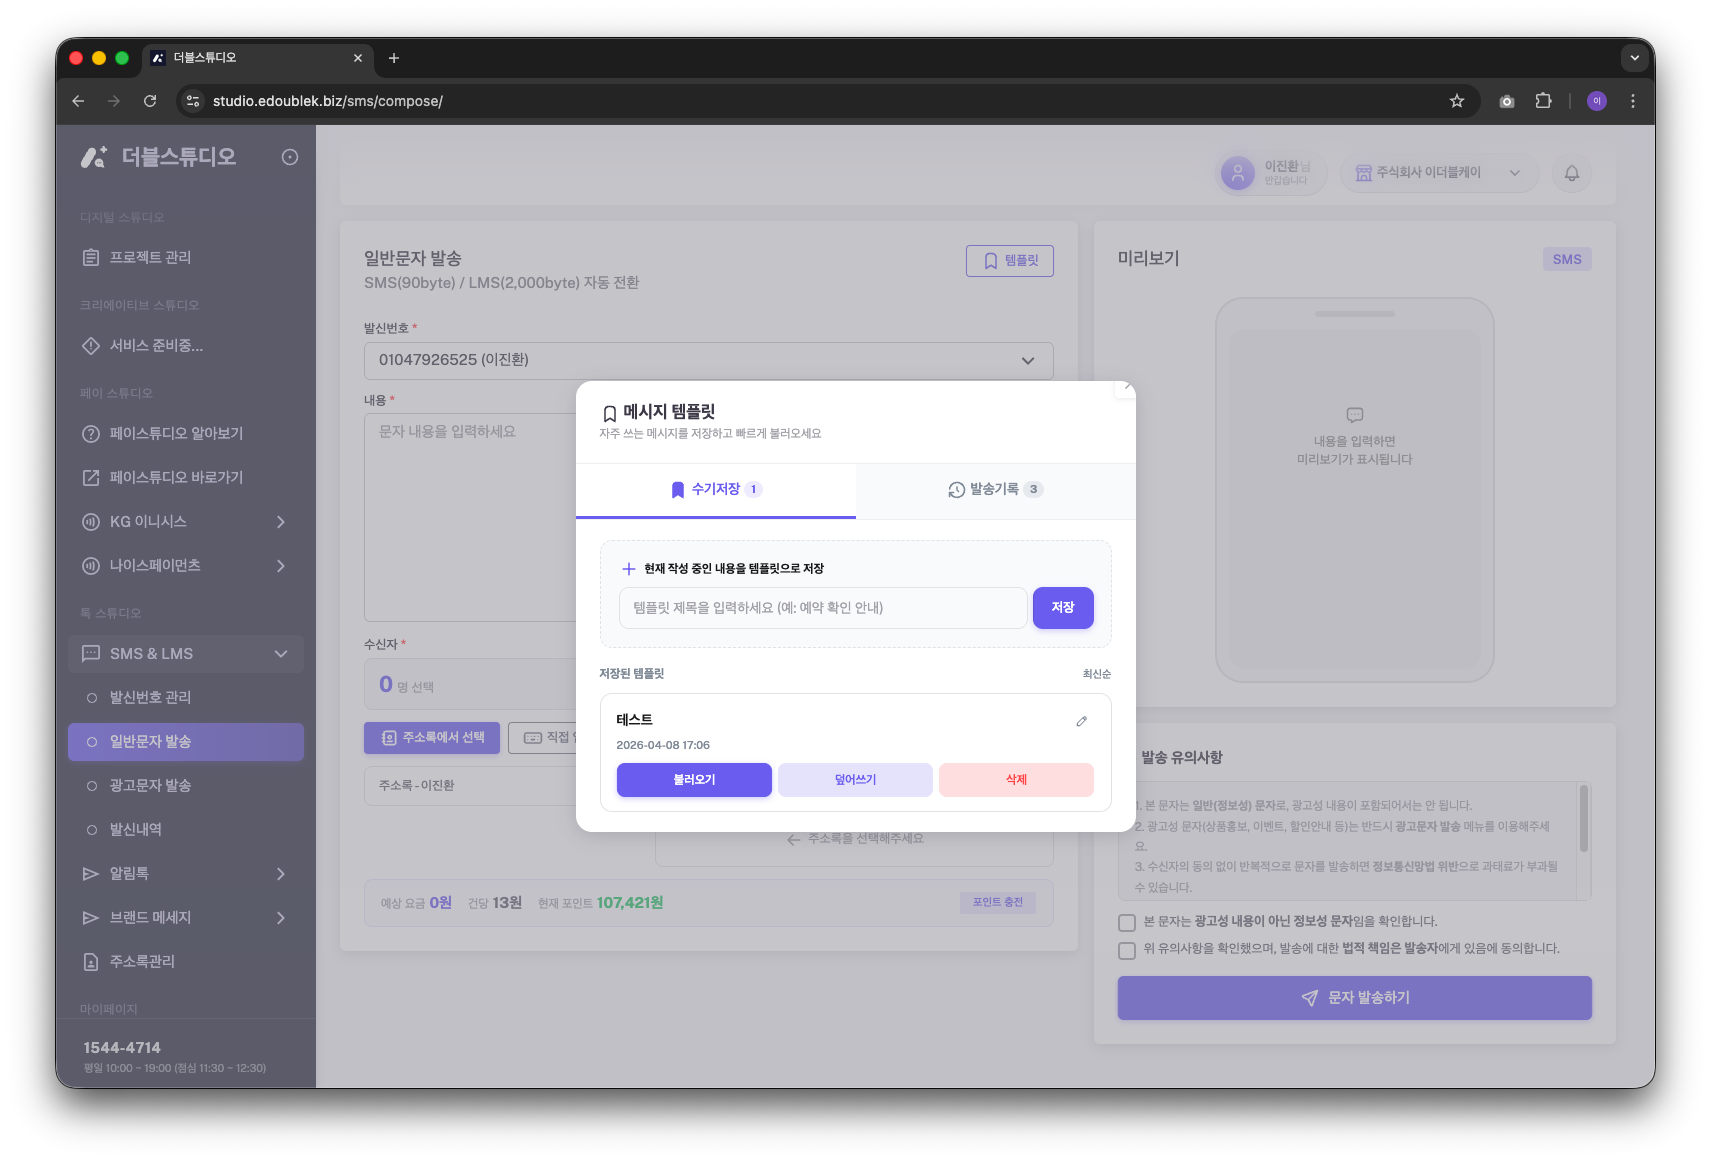Image resolution: width=1711 pixels, height=1162 pixels.
Task: Click the browser address bar URL
Action: 328,101
